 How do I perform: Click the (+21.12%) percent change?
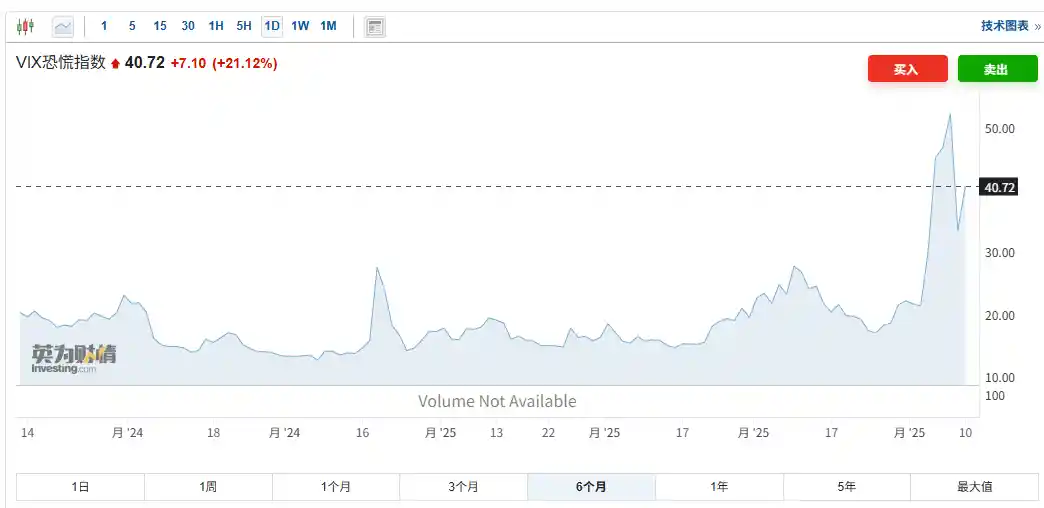point(244,63)
